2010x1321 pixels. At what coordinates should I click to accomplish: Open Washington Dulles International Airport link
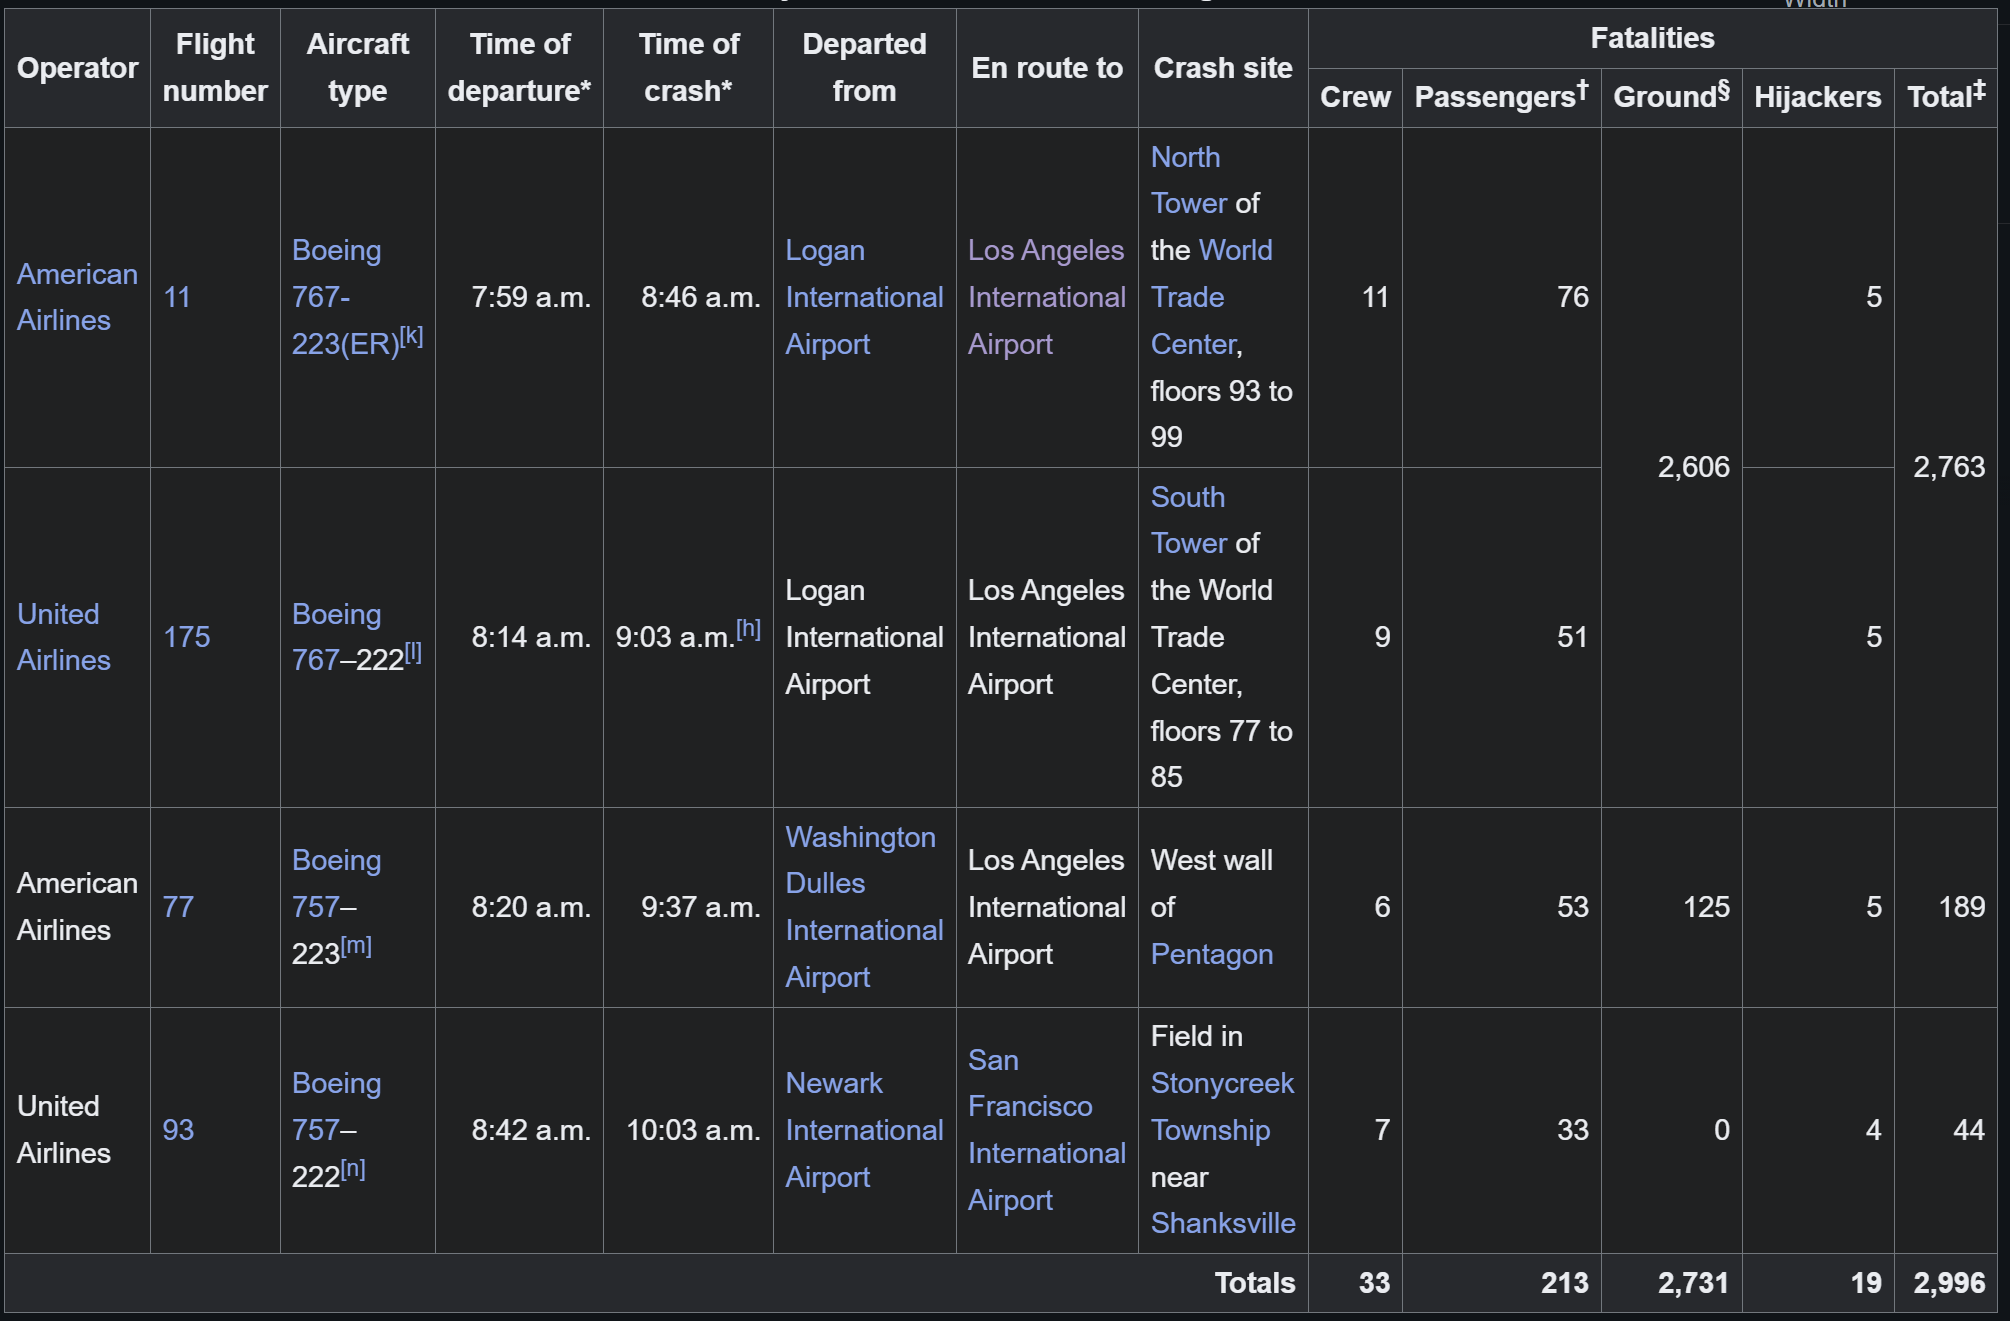coord(864,907)
